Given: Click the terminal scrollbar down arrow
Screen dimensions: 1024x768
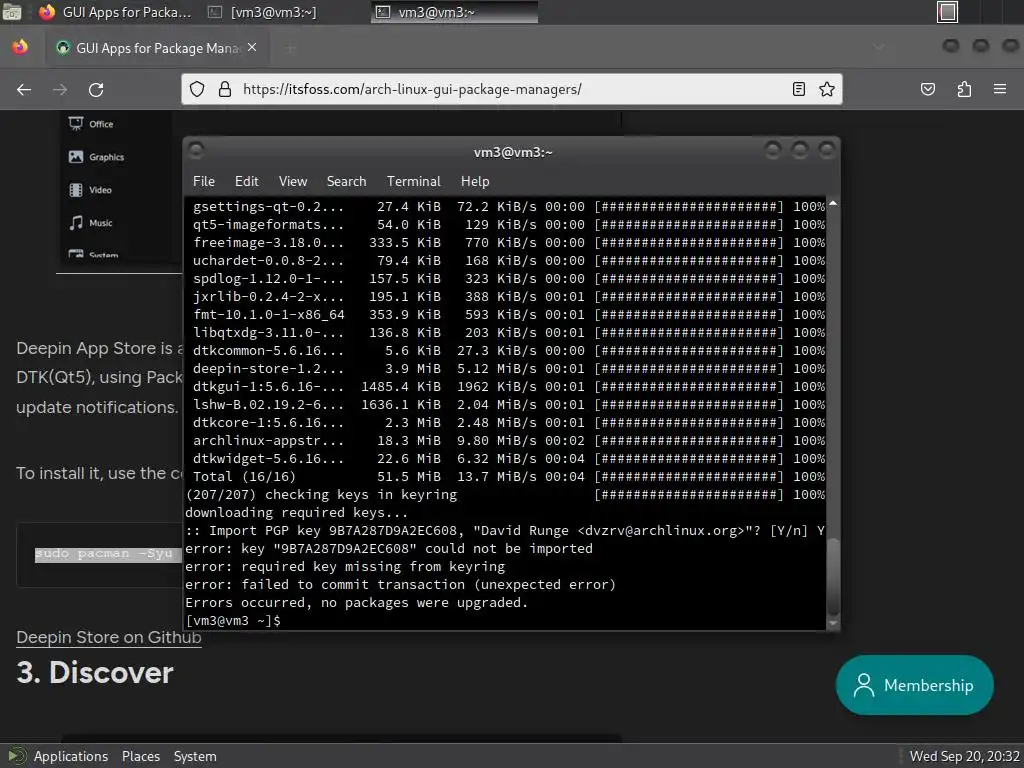Looking at the screenshot, I should tap(833, 623).
